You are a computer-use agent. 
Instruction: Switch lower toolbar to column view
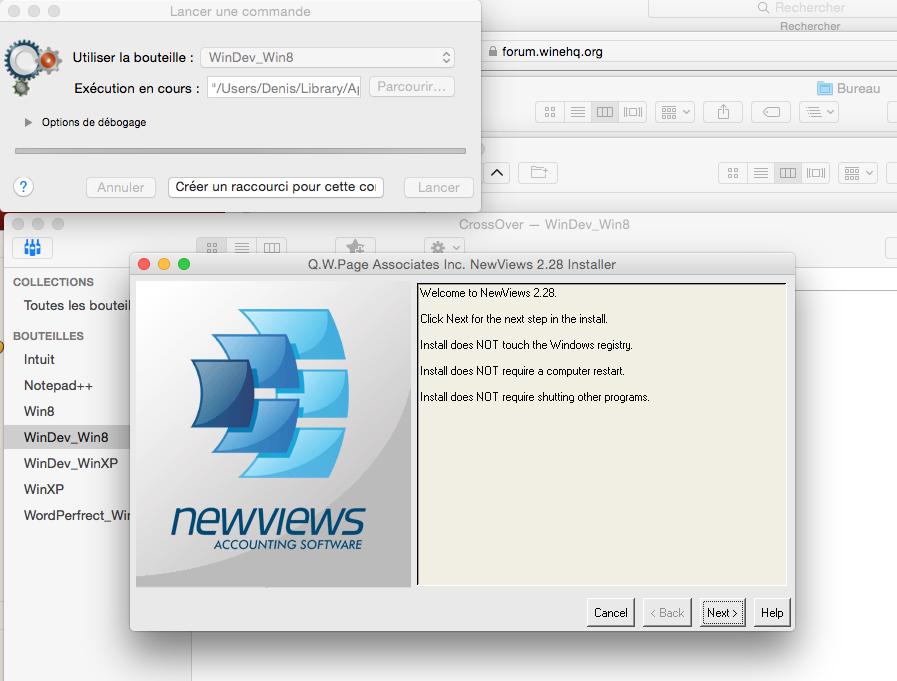pos(788,173)
